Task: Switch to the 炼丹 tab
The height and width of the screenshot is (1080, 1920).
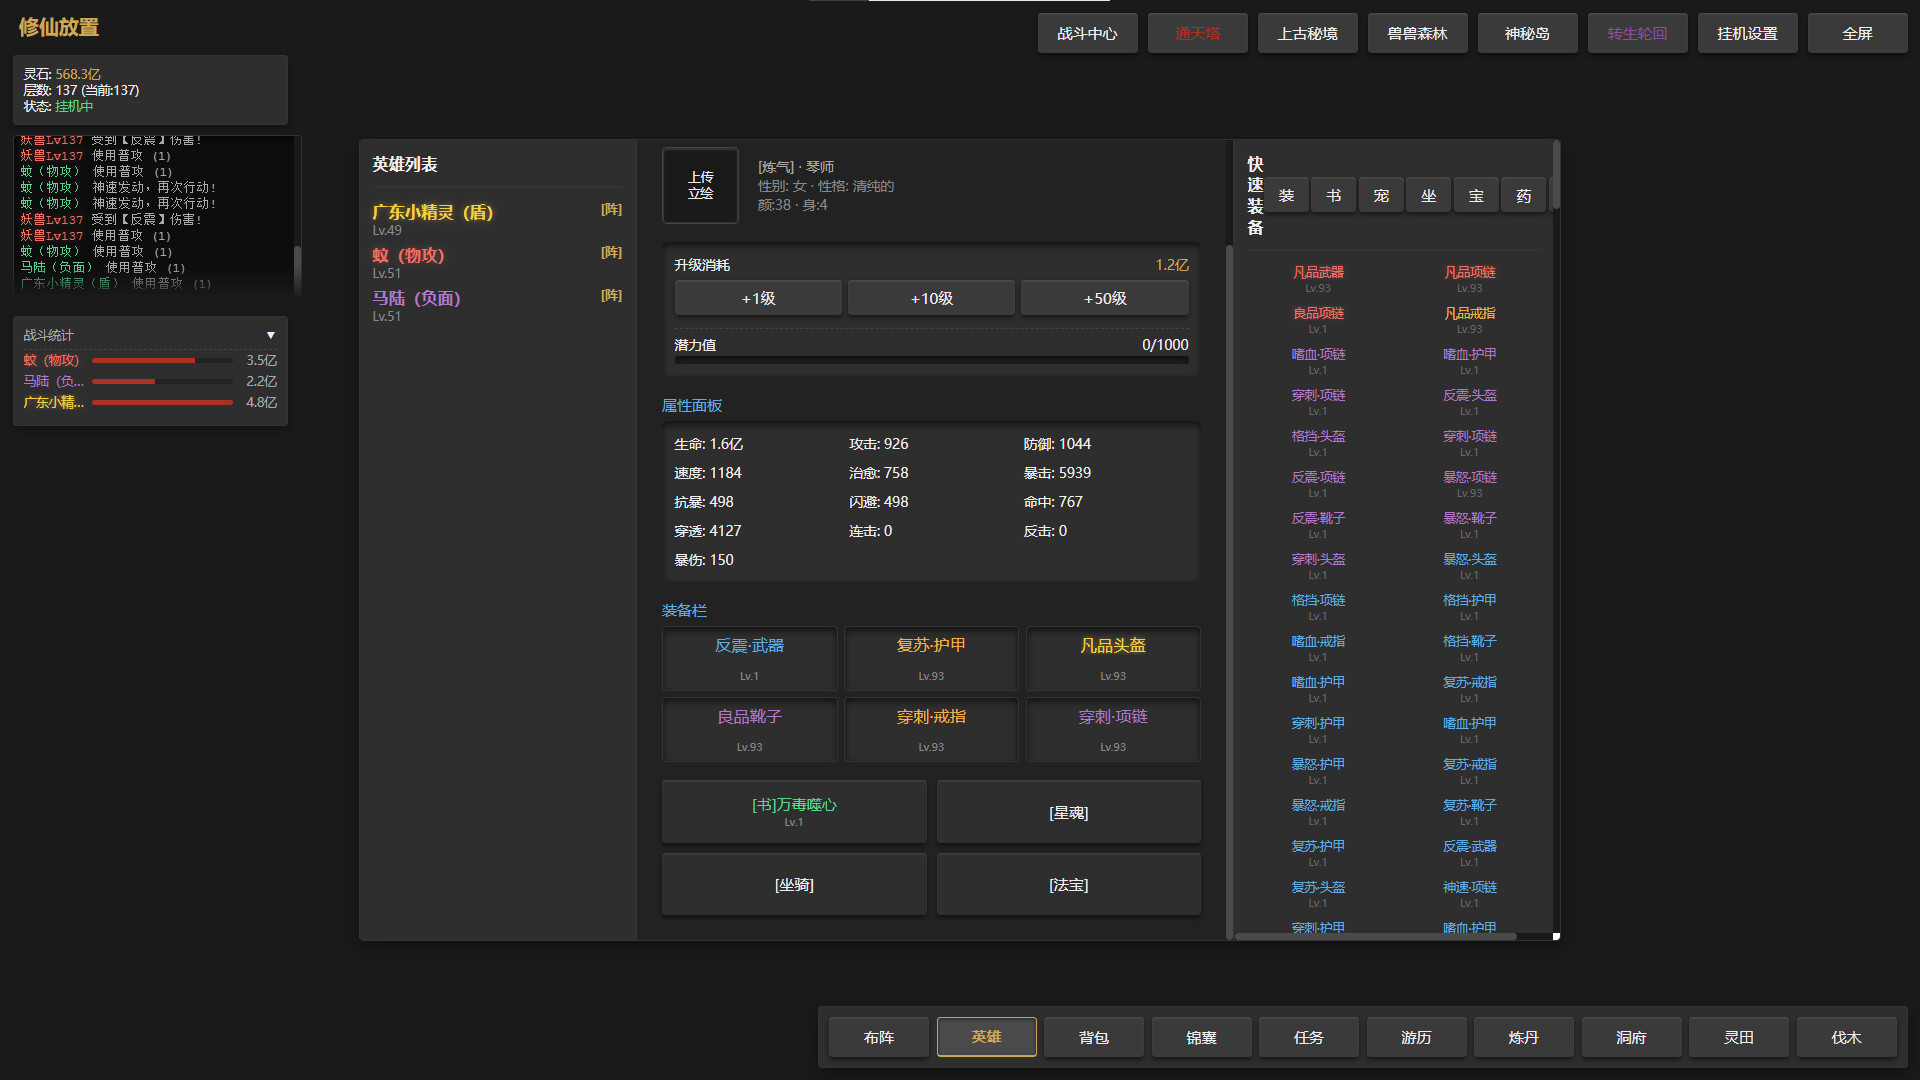Action: [x=1522, y=1037]
